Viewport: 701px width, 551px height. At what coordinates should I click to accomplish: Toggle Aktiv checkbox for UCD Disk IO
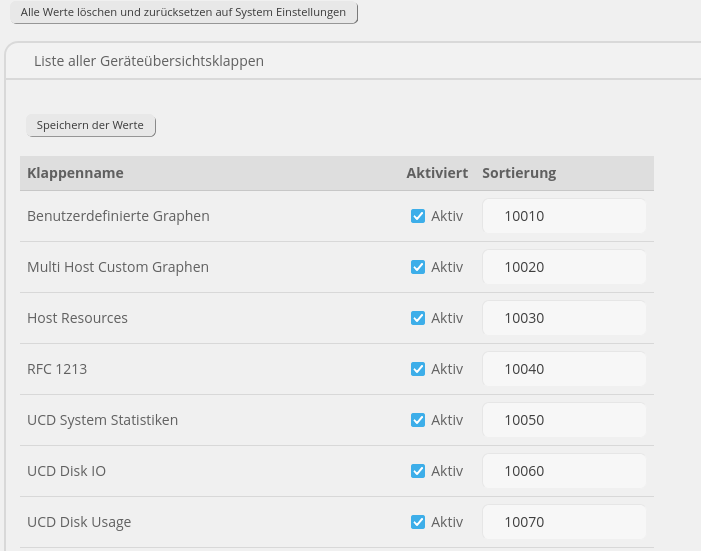pos(418,471)
